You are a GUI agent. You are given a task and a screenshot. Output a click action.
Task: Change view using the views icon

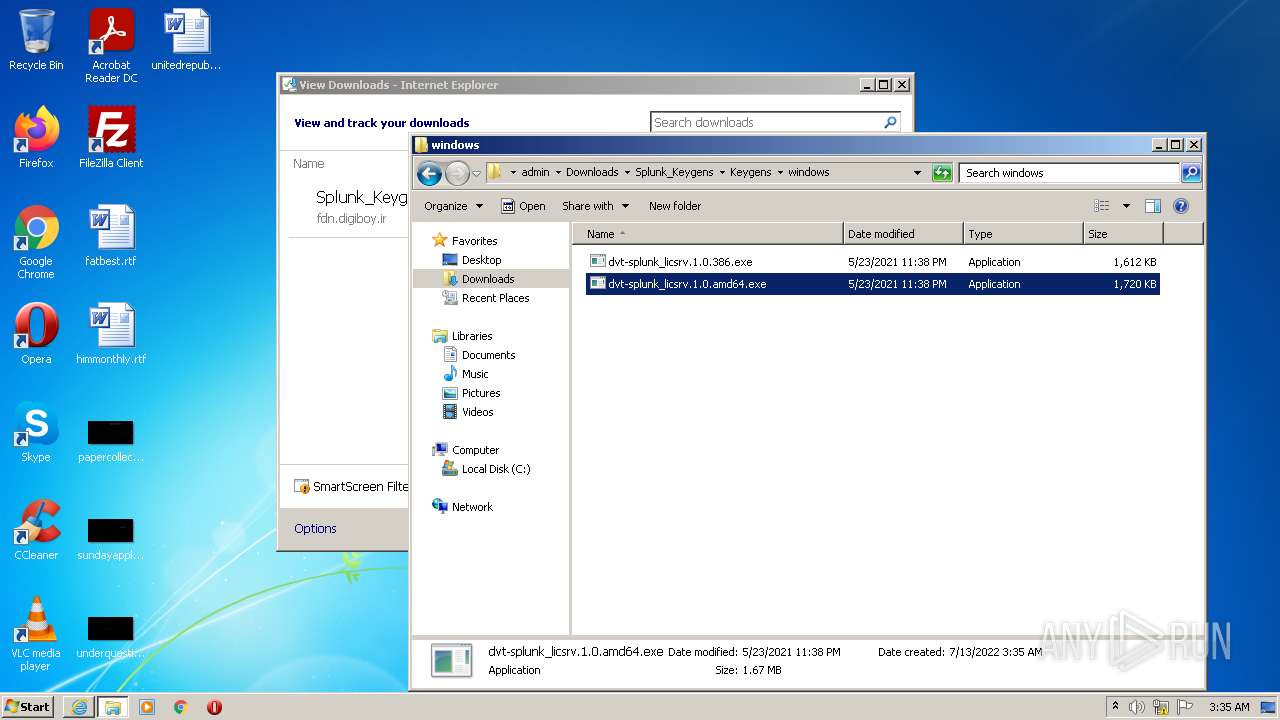point(1102,206)
